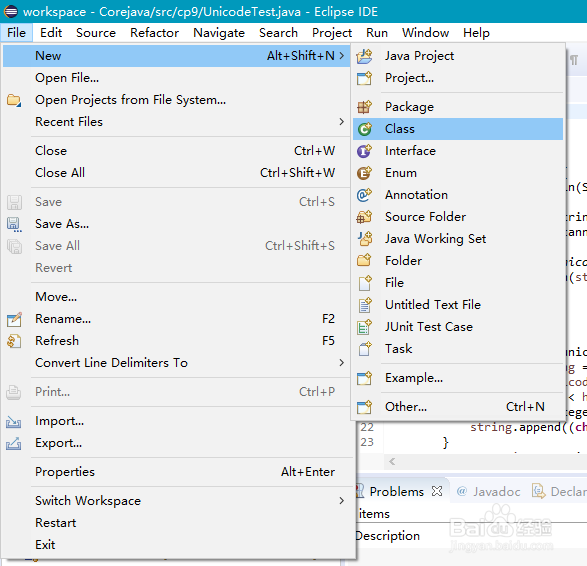Close the Problems view using its X icon
Screen dimensions: 587x566
click(x=437, y=491)
